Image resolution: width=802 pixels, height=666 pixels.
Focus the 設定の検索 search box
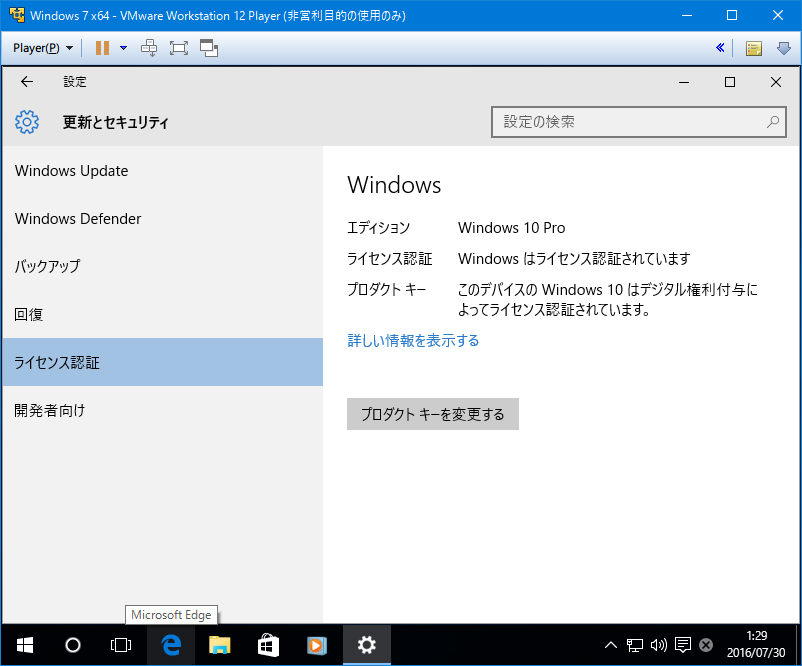(638, 122)
